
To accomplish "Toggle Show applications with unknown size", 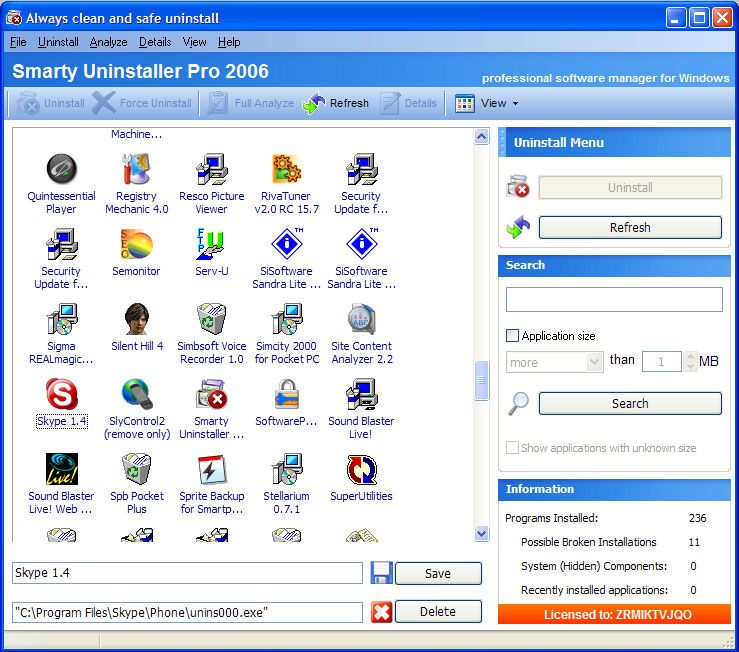I will coord(513,448).
